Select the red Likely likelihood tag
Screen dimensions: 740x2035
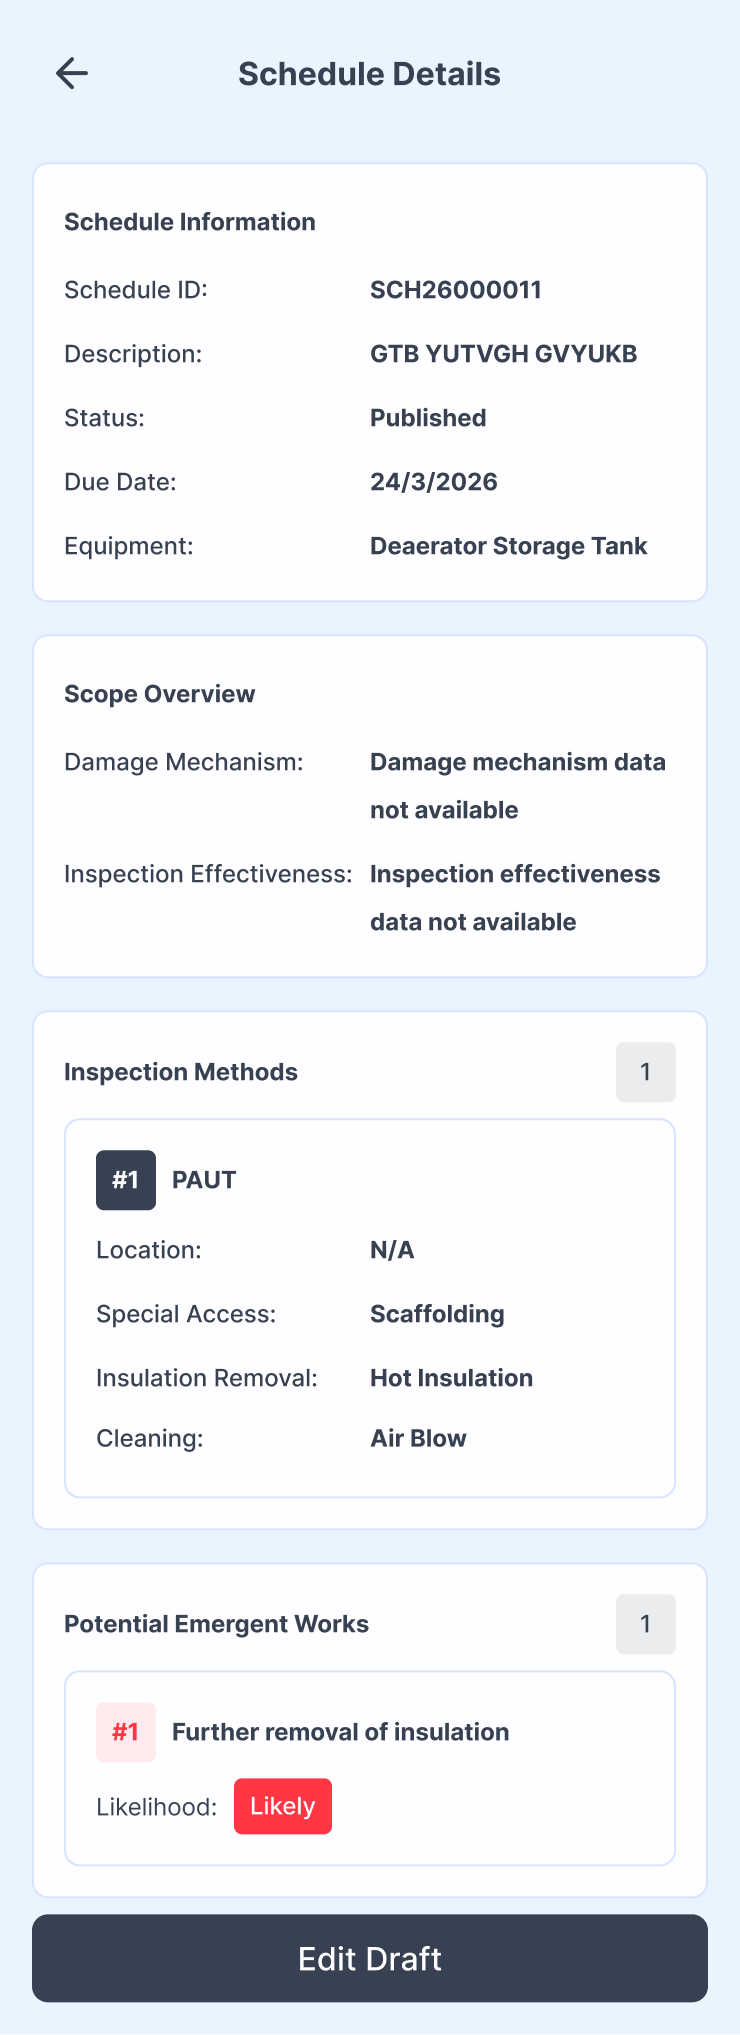283,1806
